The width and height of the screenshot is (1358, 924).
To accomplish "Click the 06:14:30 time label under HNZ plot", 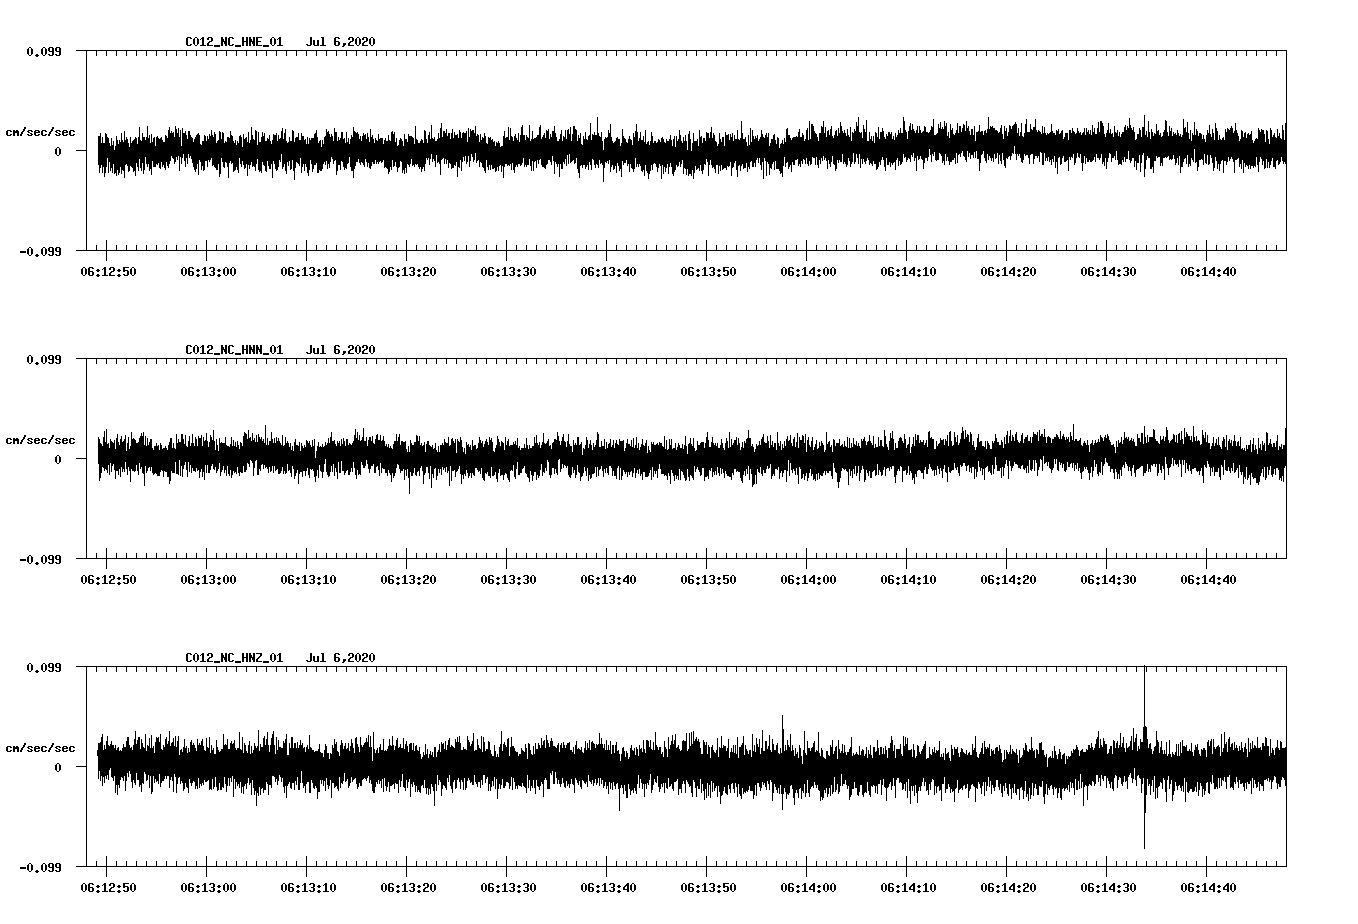I will (x=1108, y=888).
